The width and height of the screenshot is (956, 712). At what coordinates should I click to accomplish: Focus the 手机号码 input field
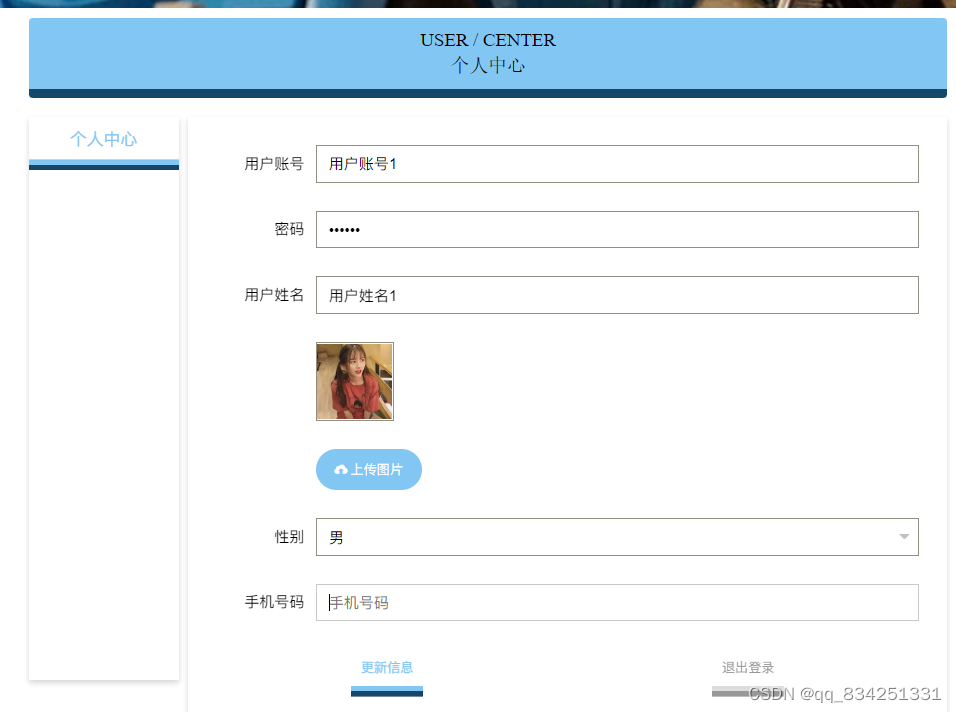click(x=617, y=602)
